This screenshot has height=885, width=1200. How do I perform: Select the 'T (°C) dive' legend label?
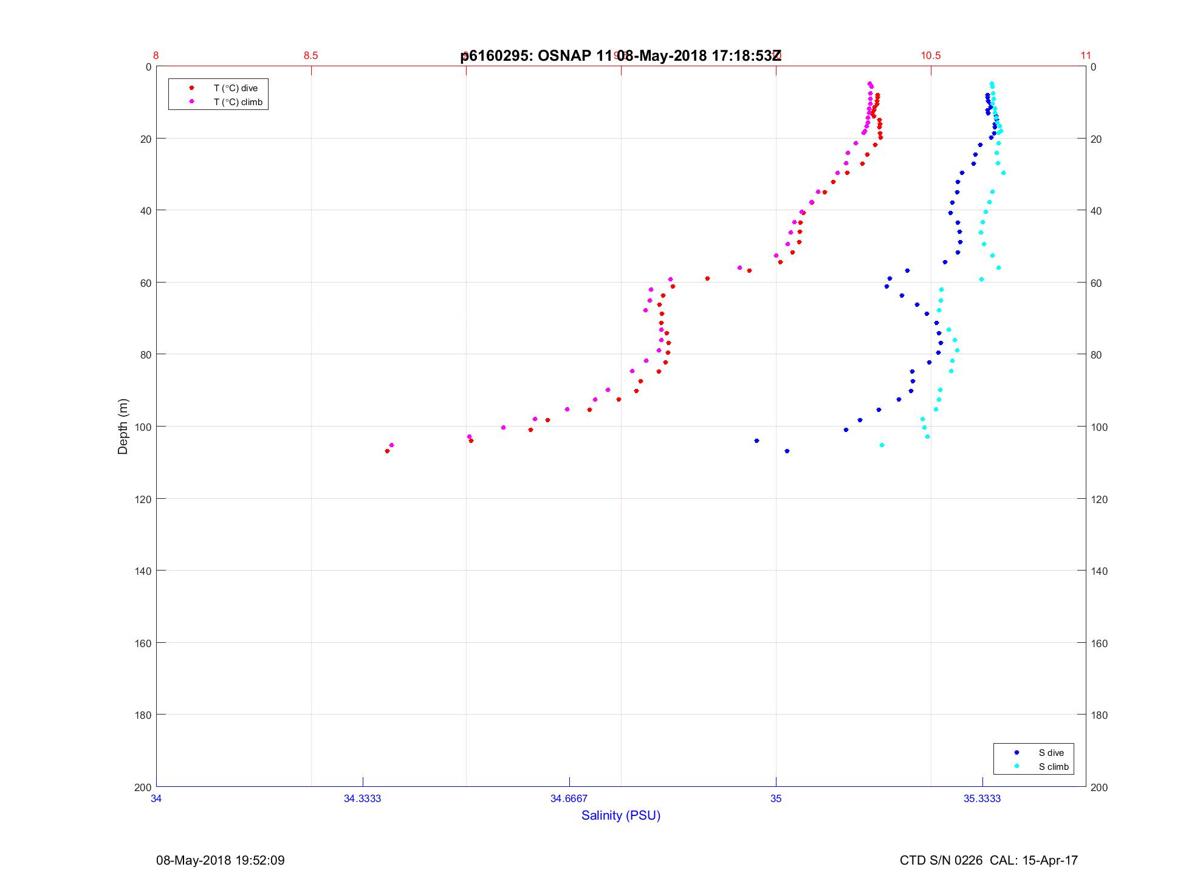tap(235, 88)
